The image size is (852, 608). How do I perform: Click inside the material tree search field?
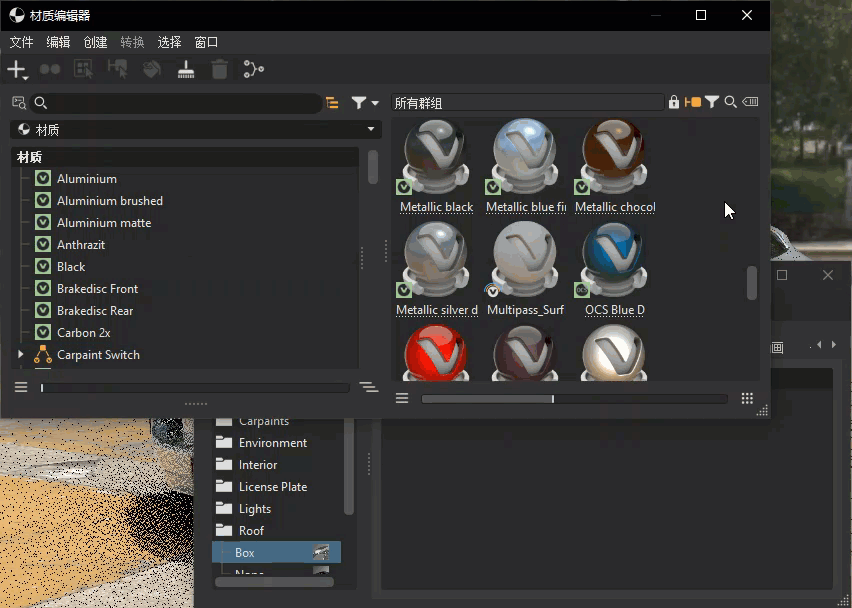coord(176,103)
